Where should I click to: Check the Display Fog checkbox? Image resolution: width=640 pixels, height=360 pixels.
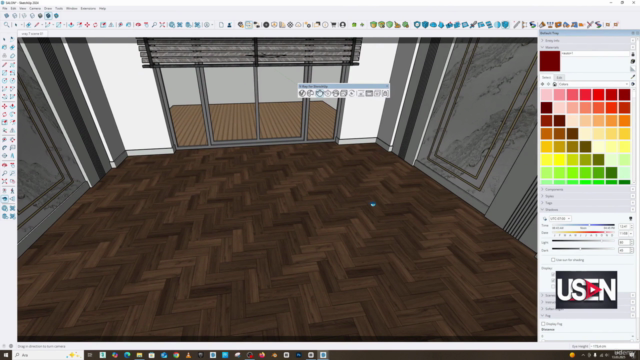click(543, 324)
